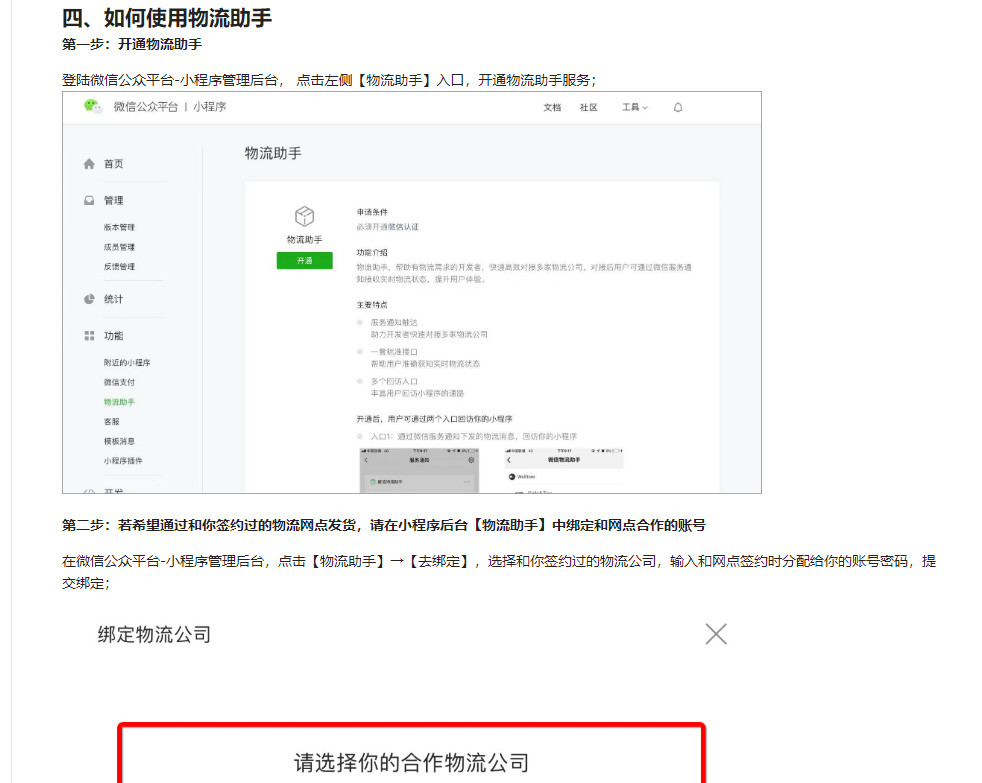Click the 请选择你的合作物流公司 prompt

(411, 763)
